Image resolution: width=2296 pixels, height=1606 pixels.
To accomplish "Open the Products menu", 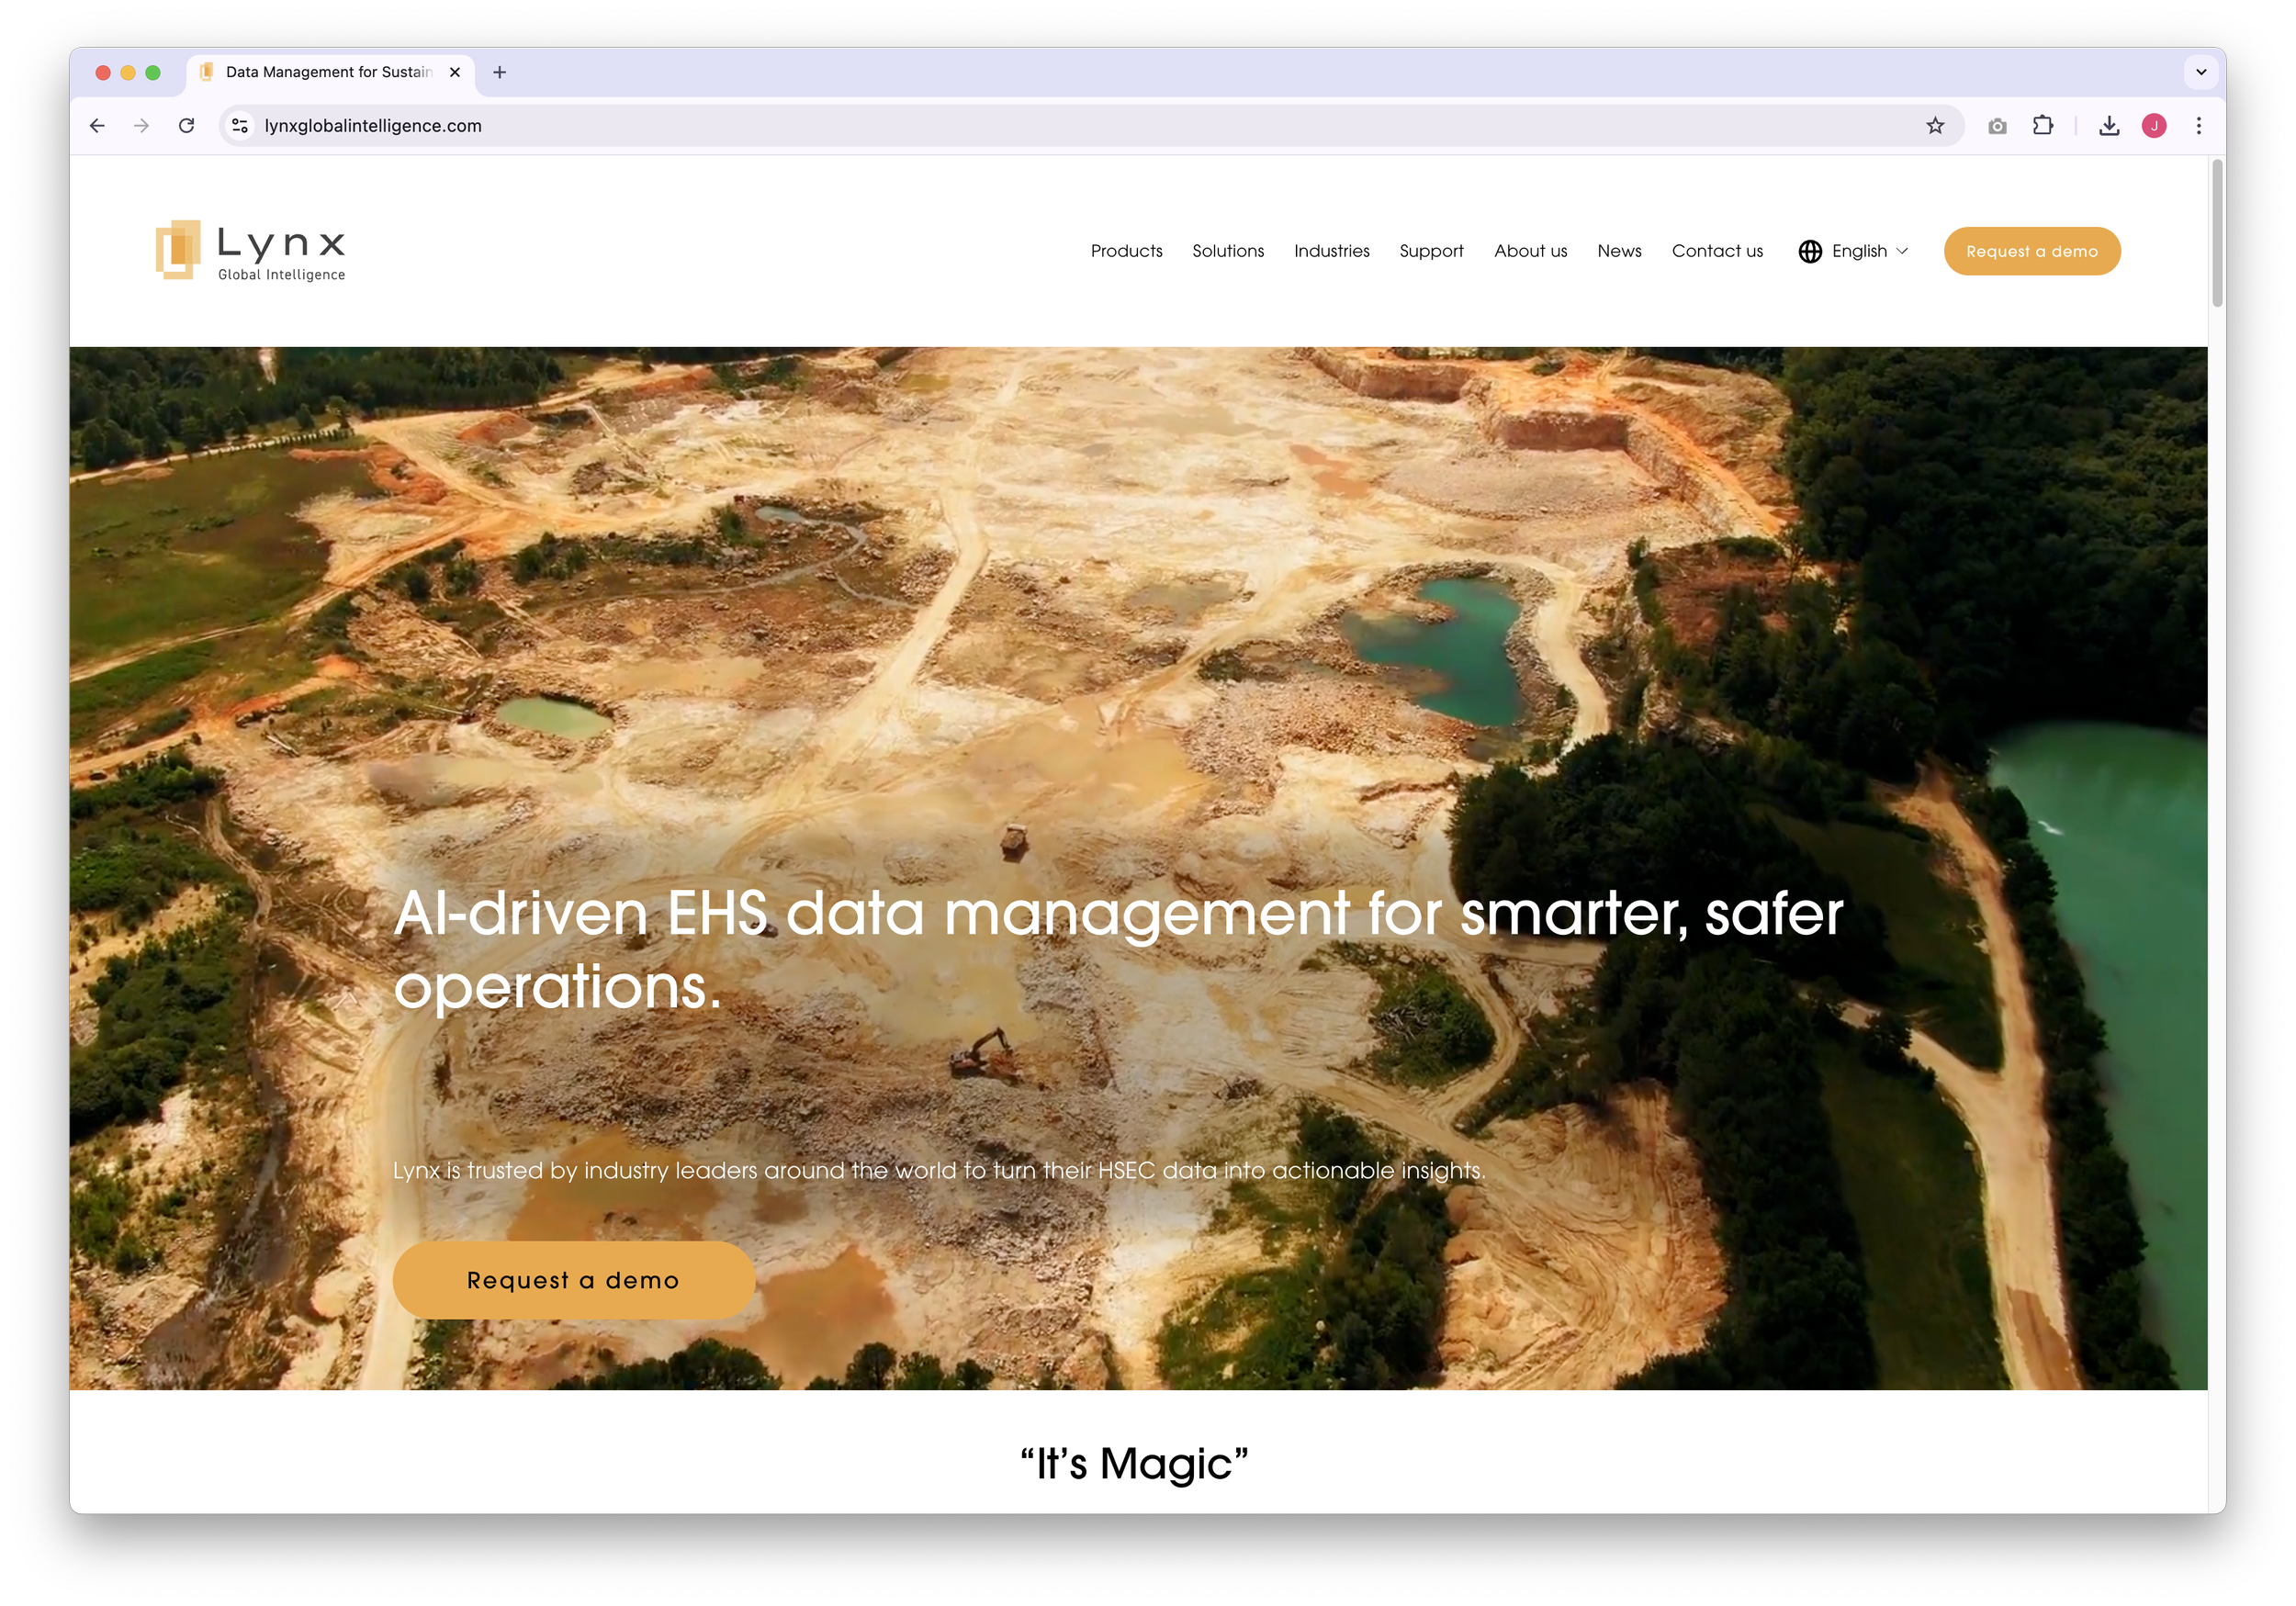I will (1126, 251).
